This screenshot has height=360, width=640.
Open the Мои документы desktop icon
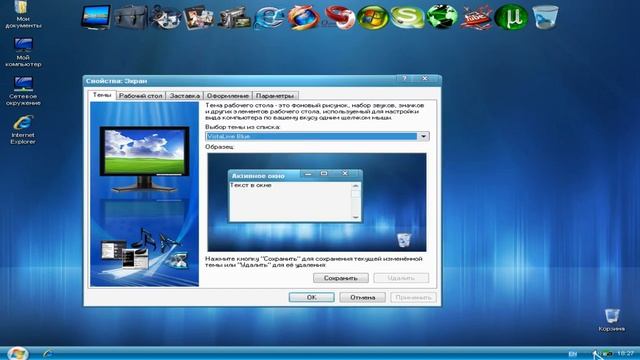coord(23,15)
